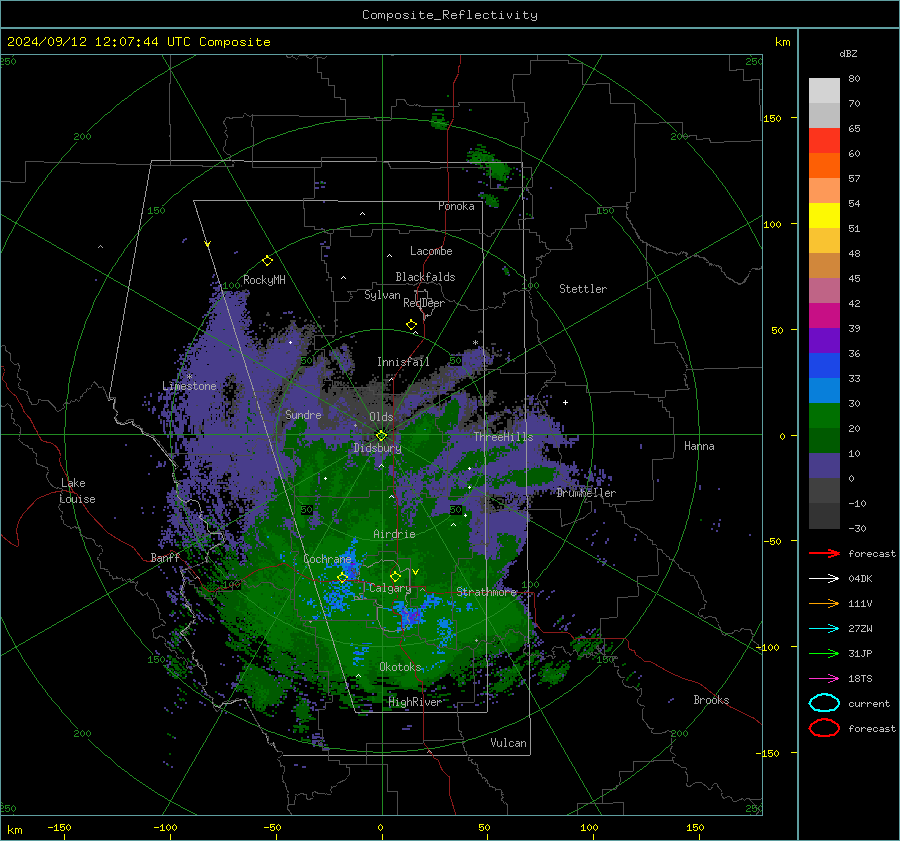Click the Didsbury city label
The height and width of the screenshot is (841, 900).
[378, 448]
